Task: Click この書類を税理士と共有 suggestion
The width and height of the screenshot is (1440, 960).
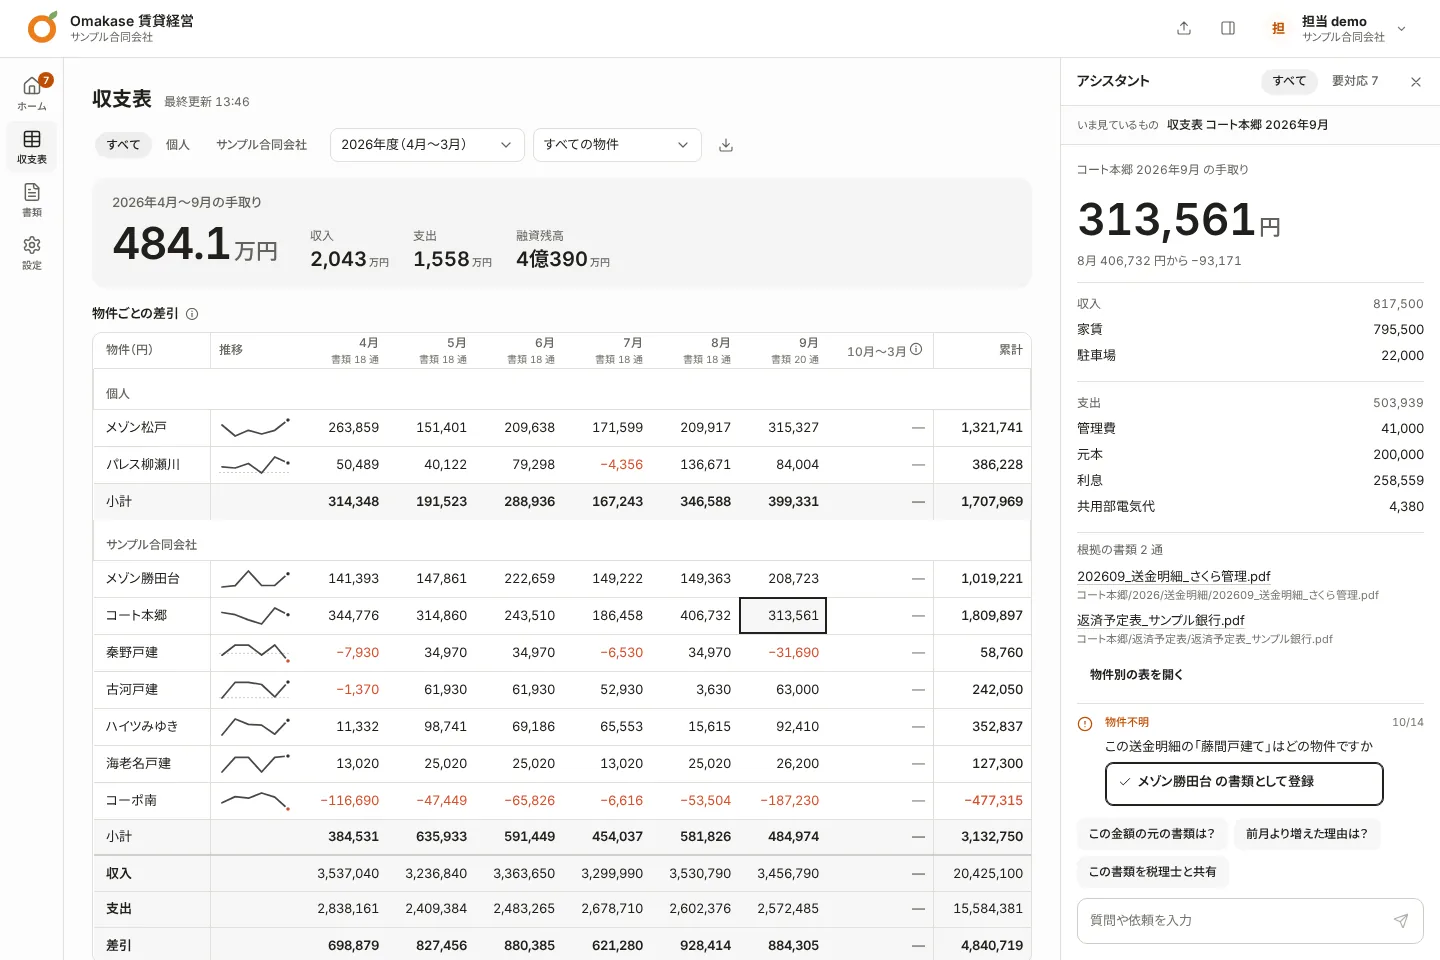Action: coord(1152,872)
